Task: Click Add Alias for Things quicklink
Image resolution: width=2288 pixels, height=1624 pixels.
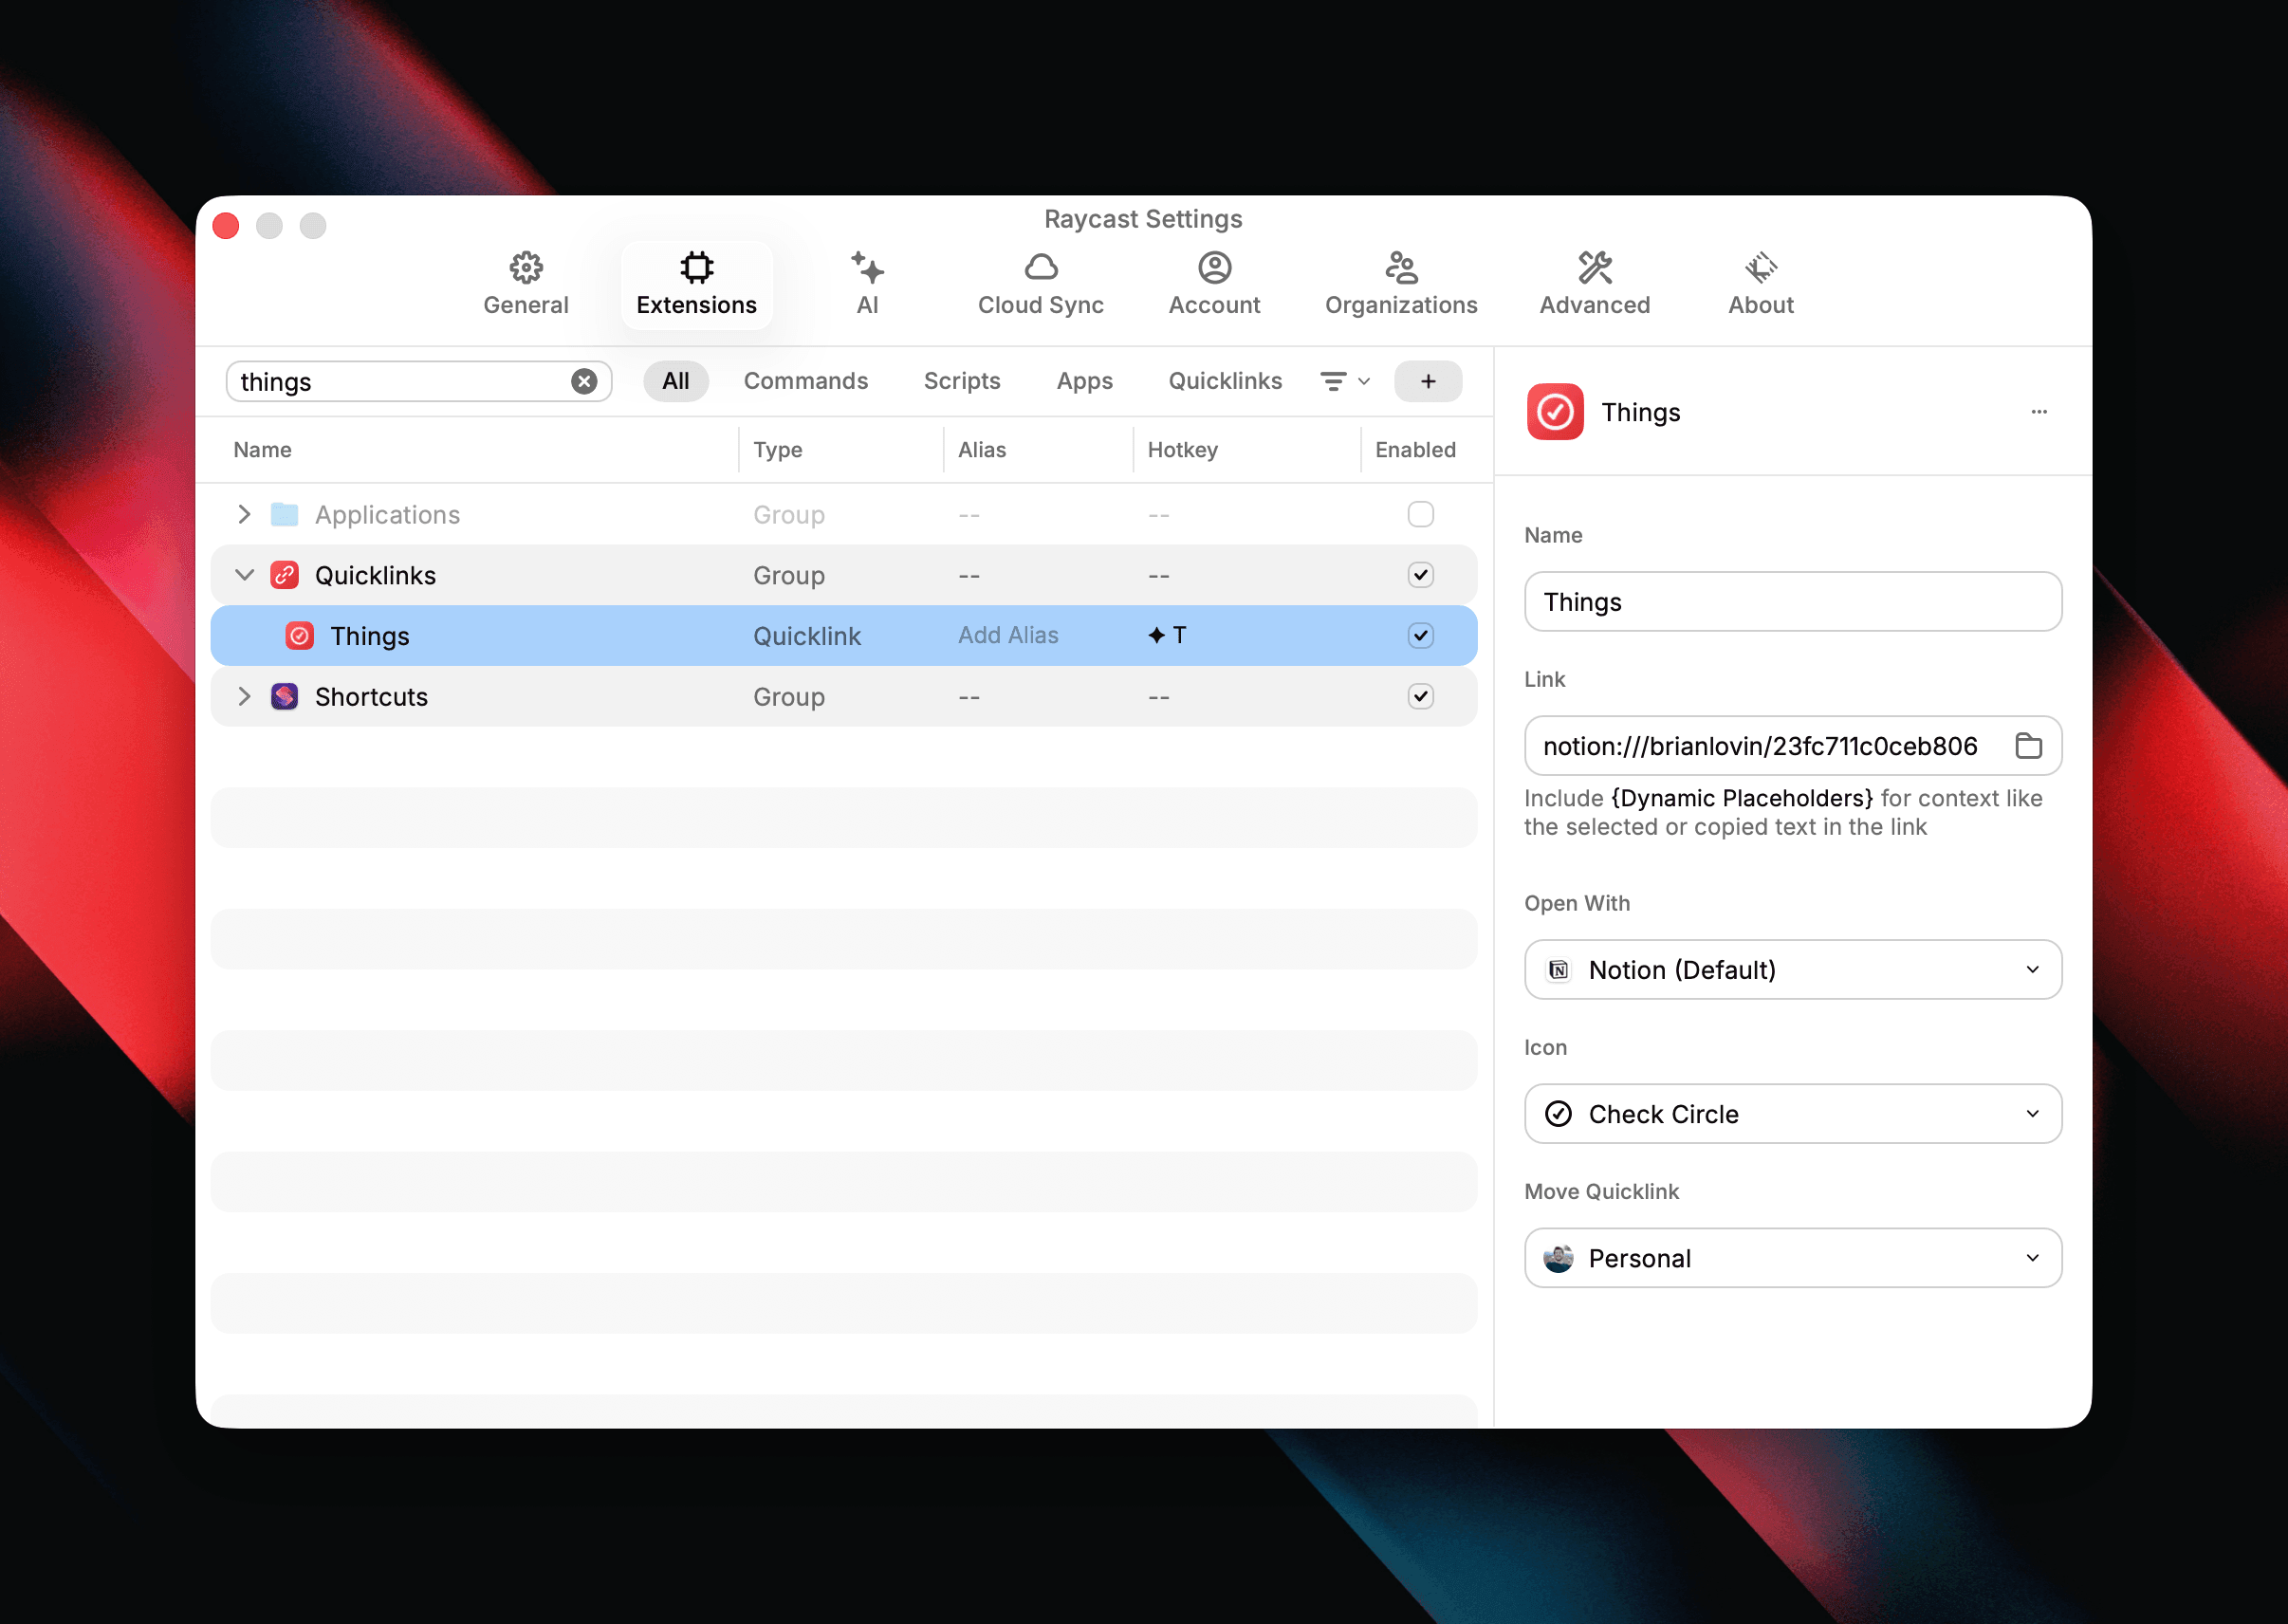Action: [1007, 636]
